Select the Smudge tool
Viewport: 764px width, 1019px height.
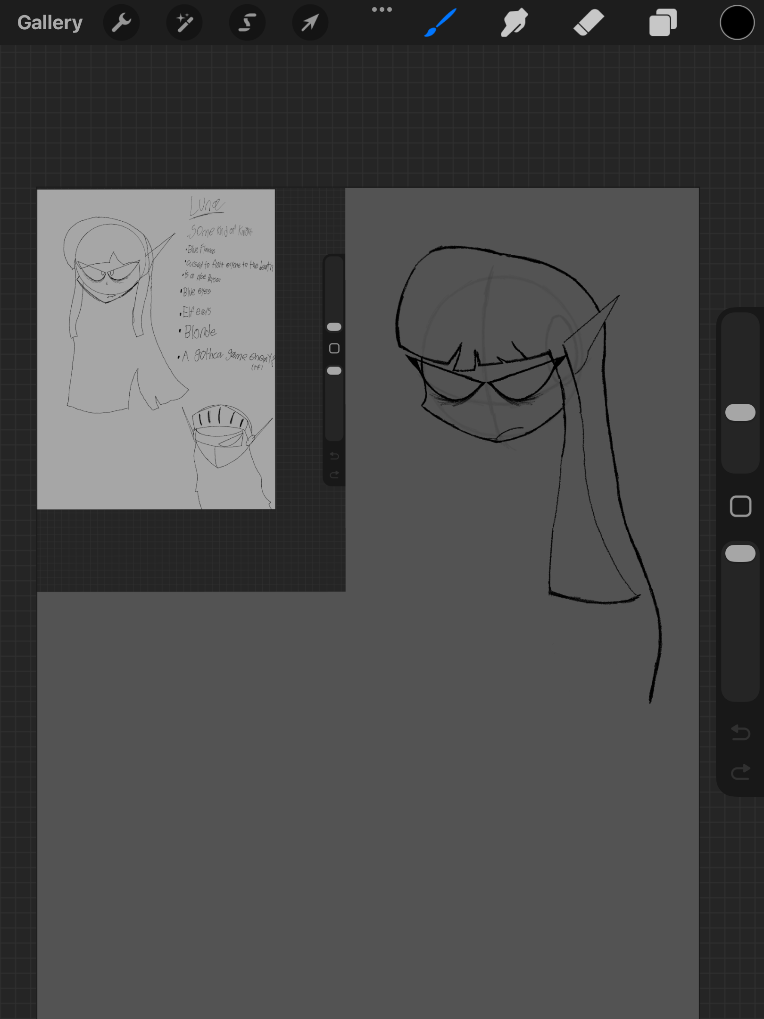pyautogui.click(x=515, y=23)
